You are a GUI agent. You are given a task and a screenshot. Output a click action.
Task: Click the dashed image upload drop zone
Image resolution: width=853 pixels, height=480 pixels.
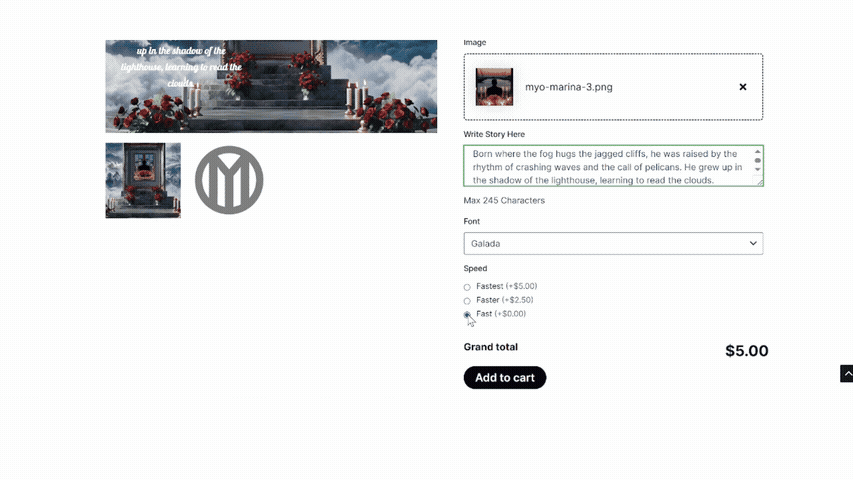[613, 87]
